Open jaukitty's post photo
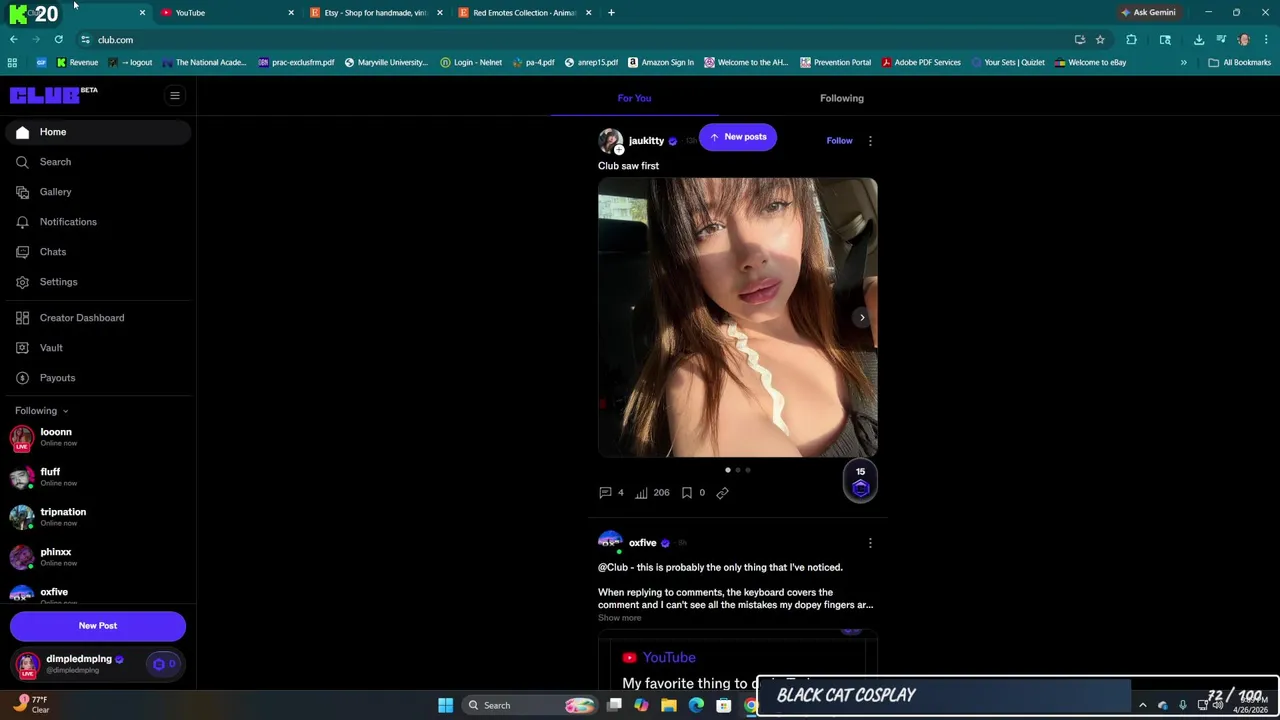The height and width of the screenshot is (720, 1280). (x=738, y=318)
